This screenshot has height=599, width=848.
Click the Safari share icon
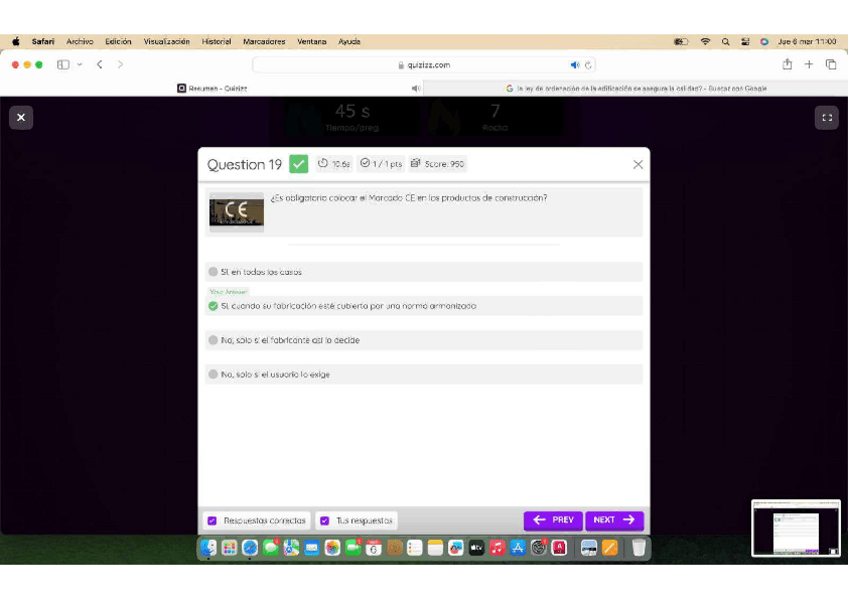(787, 65)
